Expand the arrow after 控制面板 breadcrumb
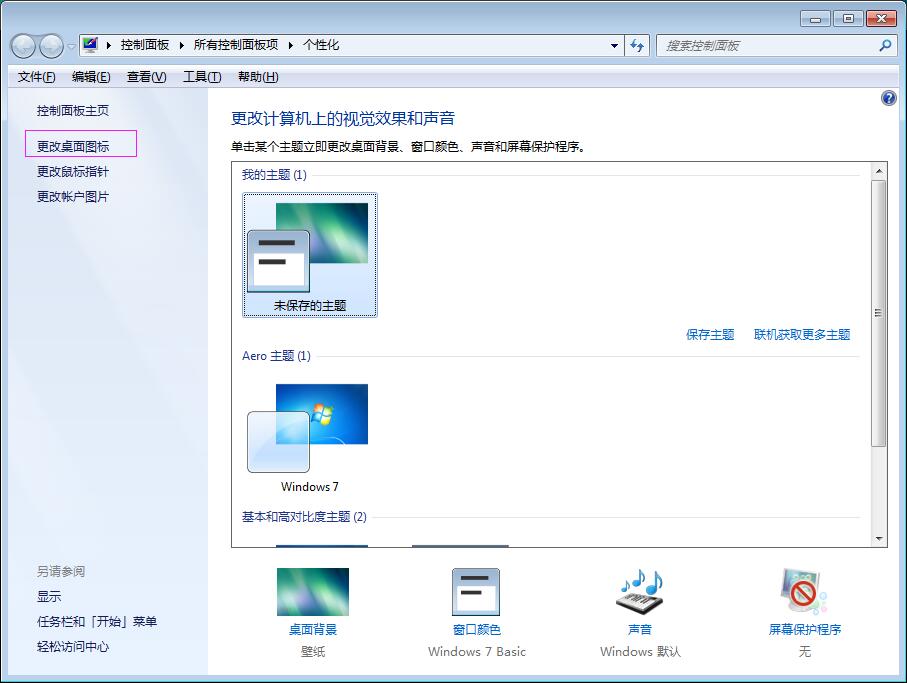The image size is (907, 683). [182, 45]
